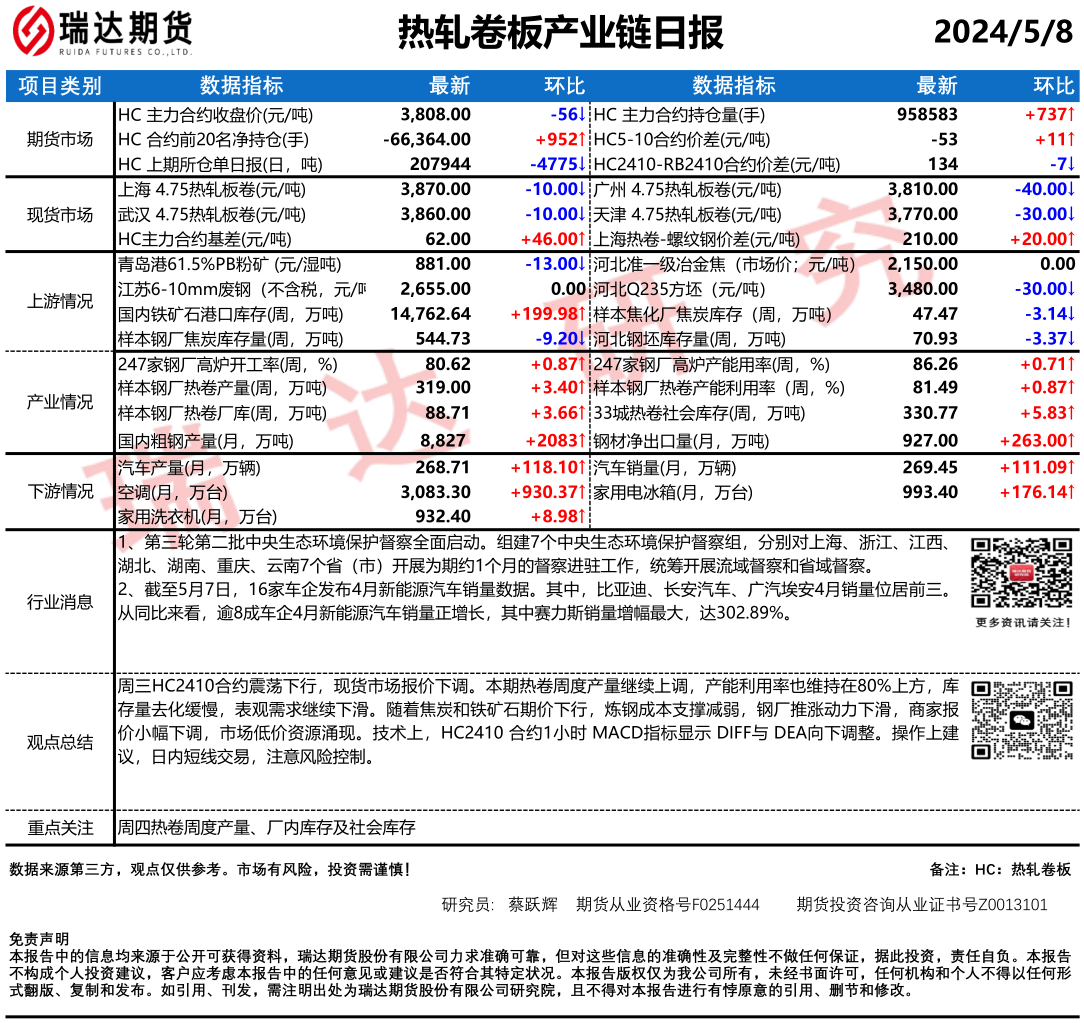Click the 期货市场 category label
The width and height of the screenshot is (1084, 1023).
60,139
